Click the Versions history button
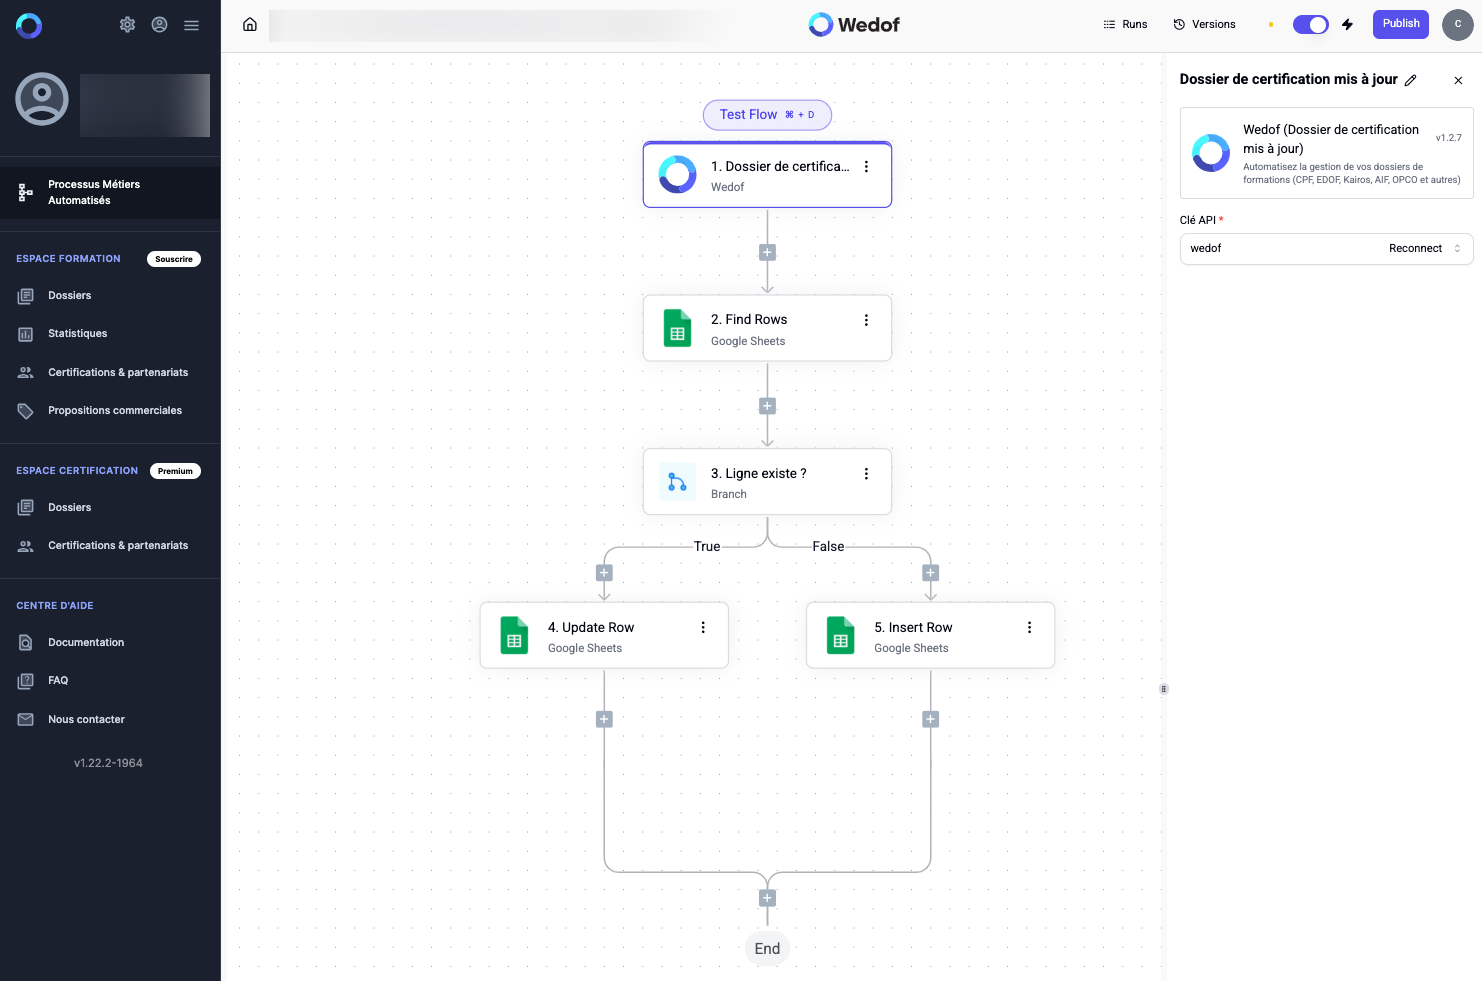 (x=1204, y=25)
